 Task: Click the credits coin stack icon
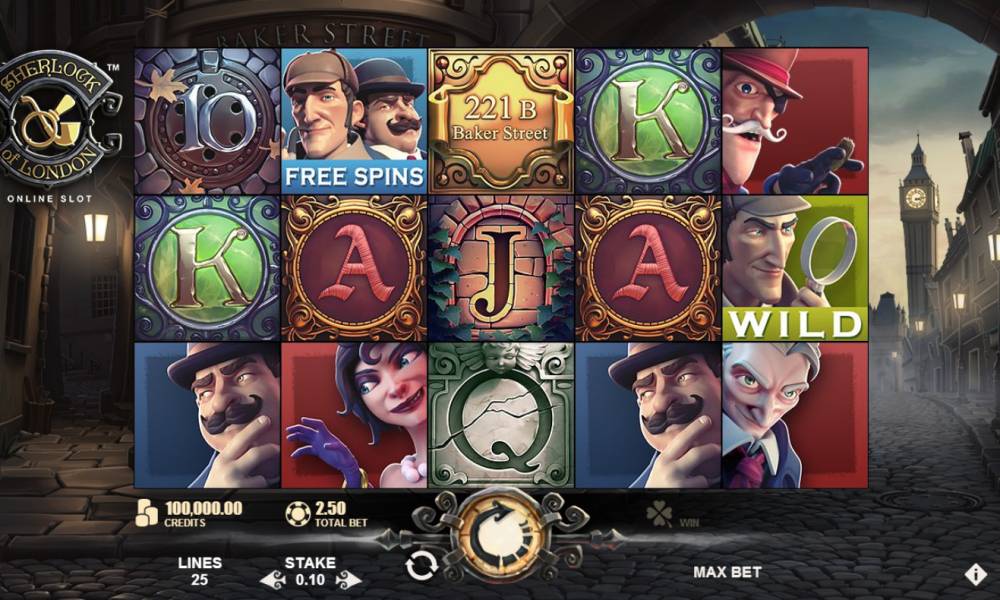[x=147, y=512]
